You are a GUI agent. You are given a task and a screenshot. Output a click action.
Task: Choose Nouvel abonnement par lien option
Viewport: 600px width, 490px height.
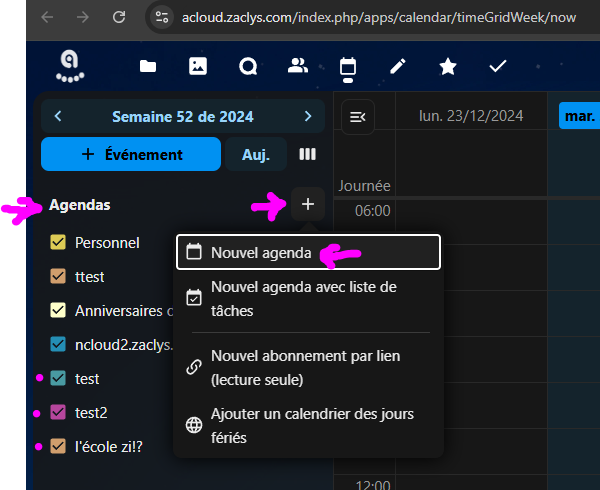pos(307,367)
